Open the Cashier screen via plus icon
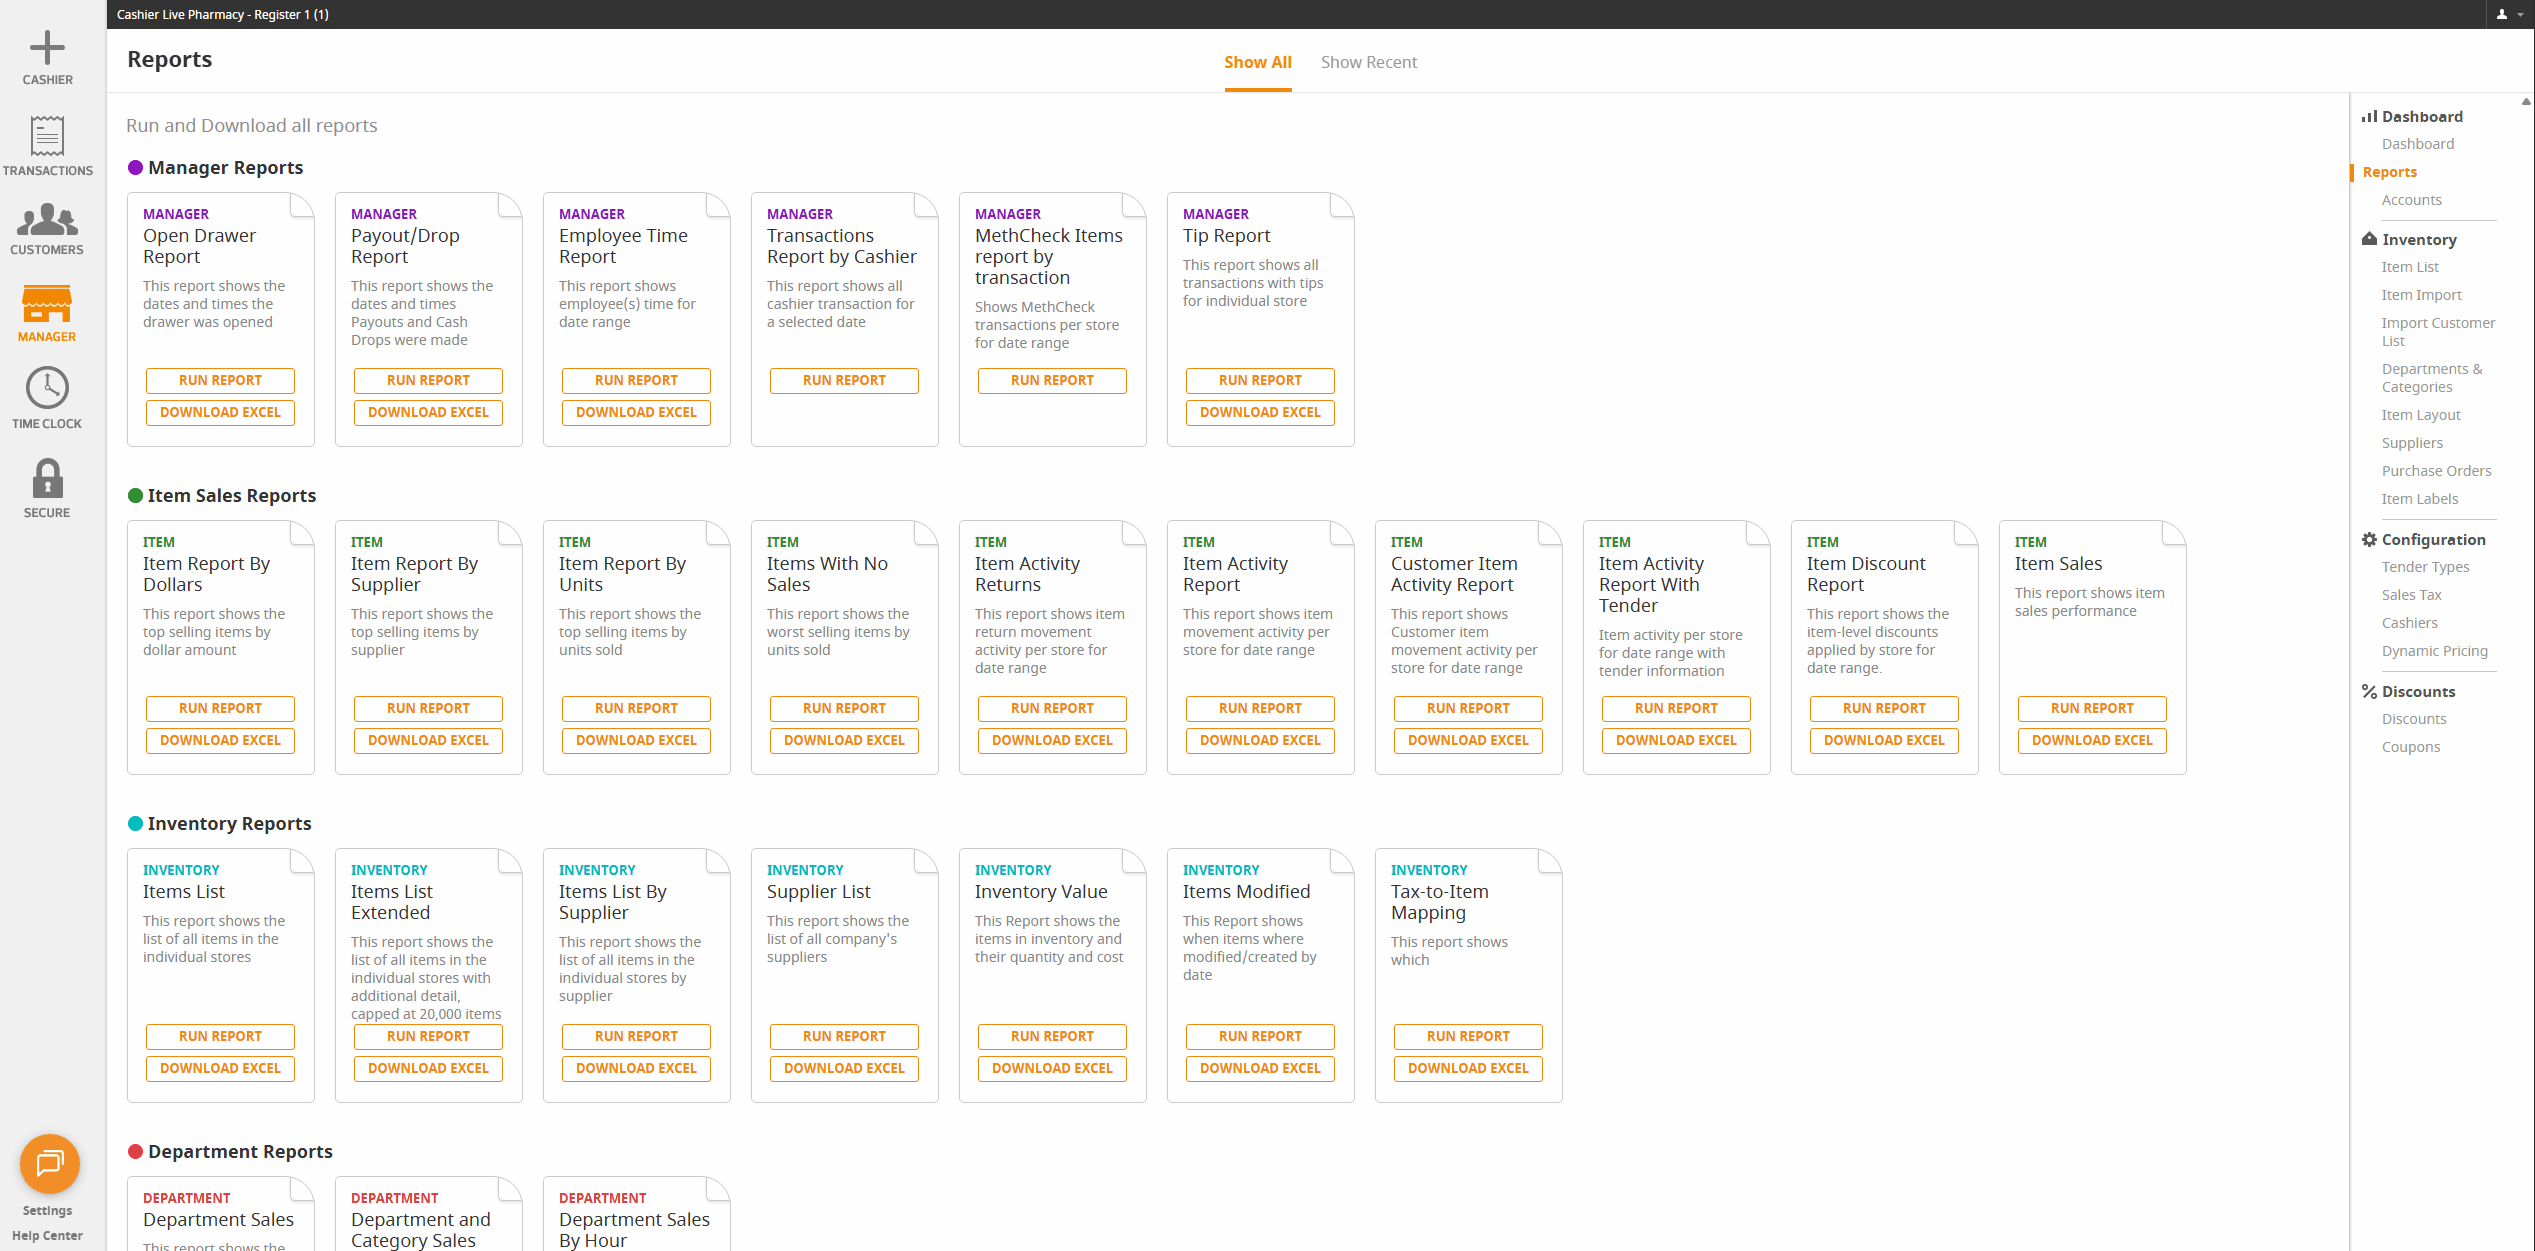The image size is (2535, 1251). (x=47, y=47)
